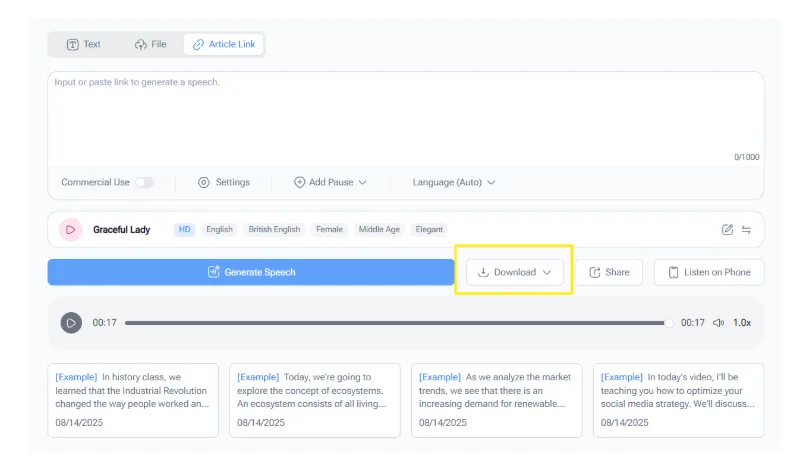Image resolution: width=802 pixels, height=465 pixels.
Task: Expand the Add Pause dropdown
Action: tap(330, 183)
